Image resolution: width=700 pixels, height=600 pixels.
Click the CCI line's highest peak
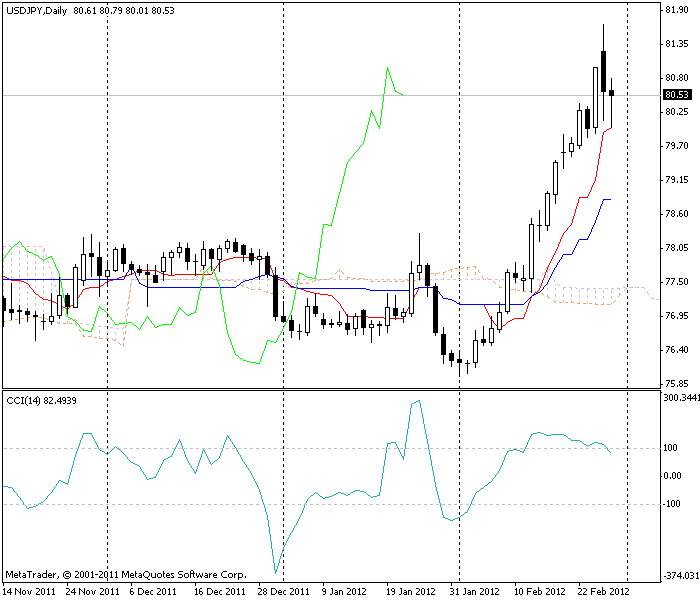418,401
